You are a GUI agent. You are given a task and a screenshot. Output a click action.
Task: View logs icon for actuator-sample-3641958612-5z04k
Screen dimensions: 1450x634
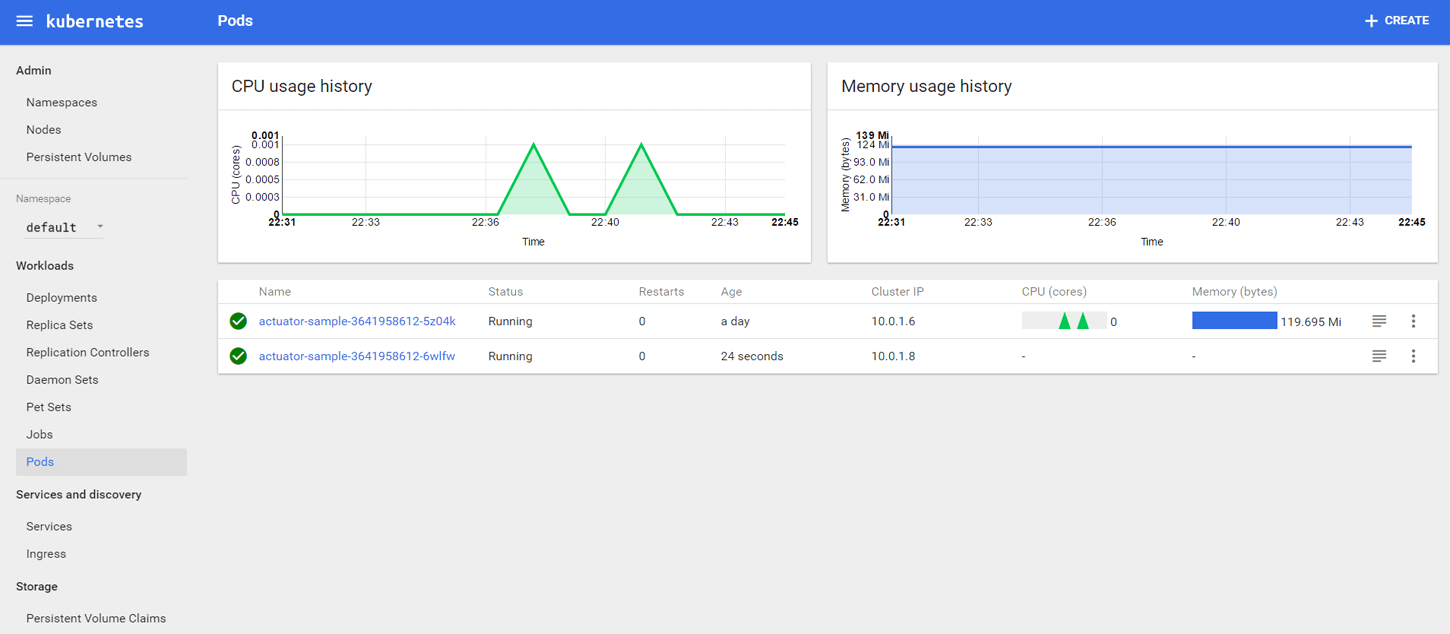(1379, 321)
